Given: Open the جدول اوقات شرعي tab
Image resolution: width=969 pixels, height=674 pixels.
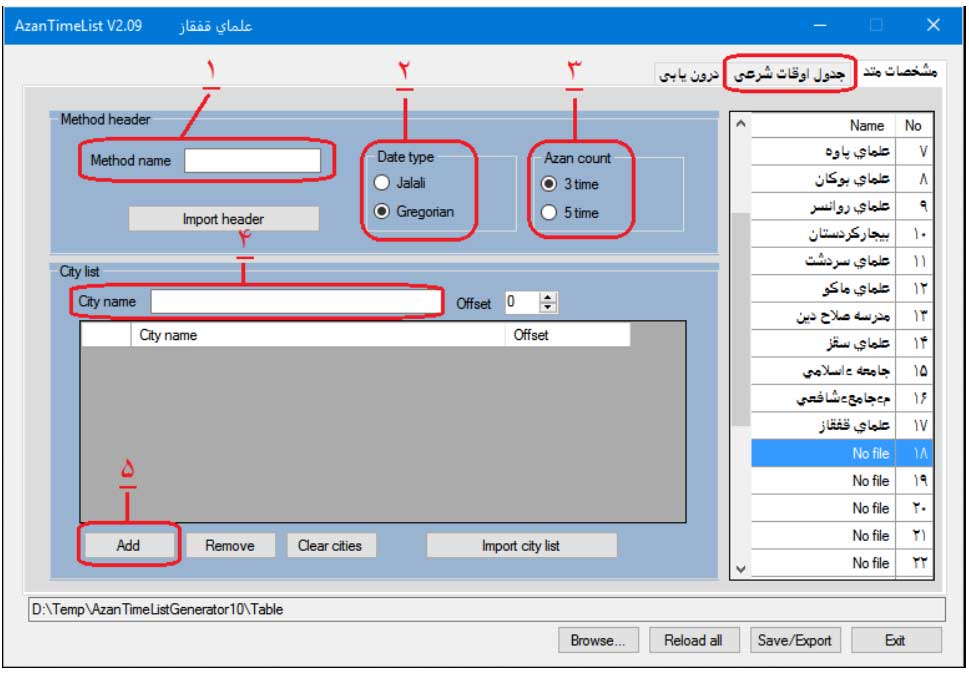Looking at the screenshot, I should (791, 74).
